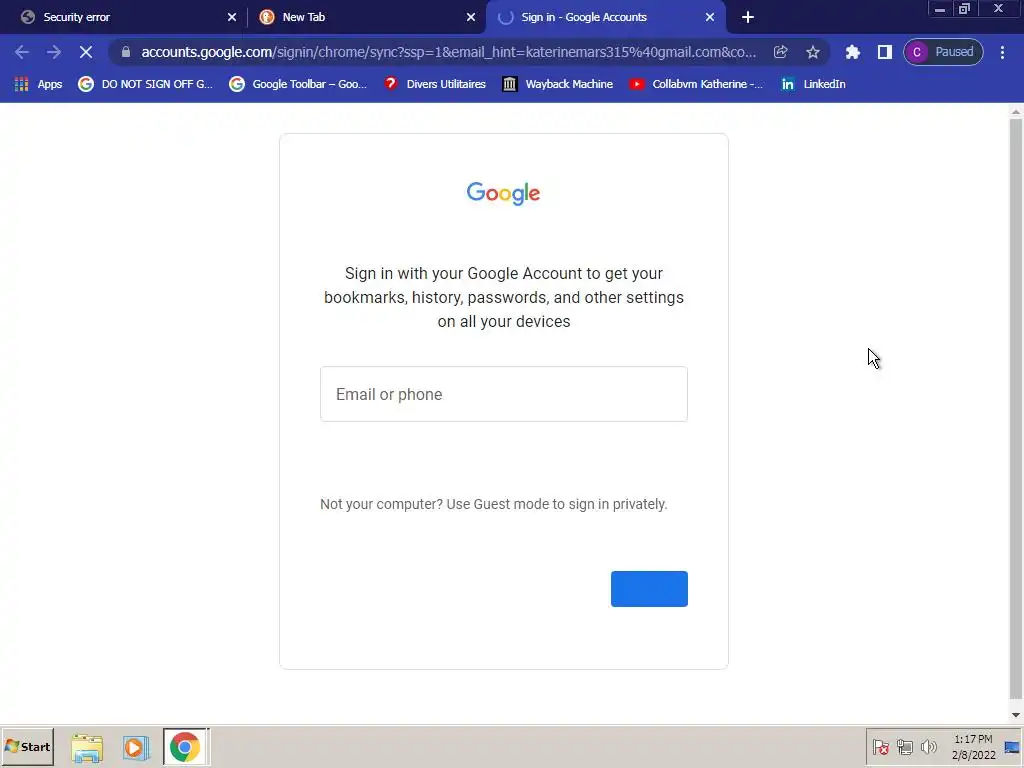The image size is (1024, 768).
Task: Open Windows Start menu
Action: tap(27, 746)
